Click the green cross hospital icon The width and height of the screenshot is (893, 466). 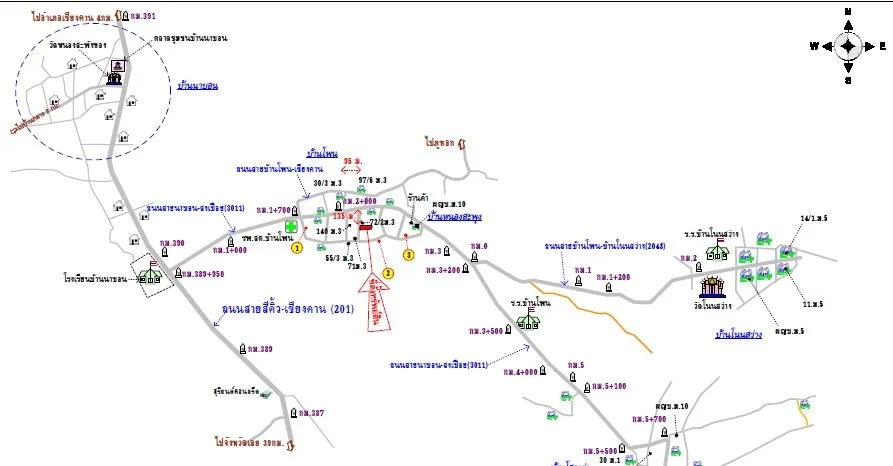pyautogui.click(x=292, y=227)
